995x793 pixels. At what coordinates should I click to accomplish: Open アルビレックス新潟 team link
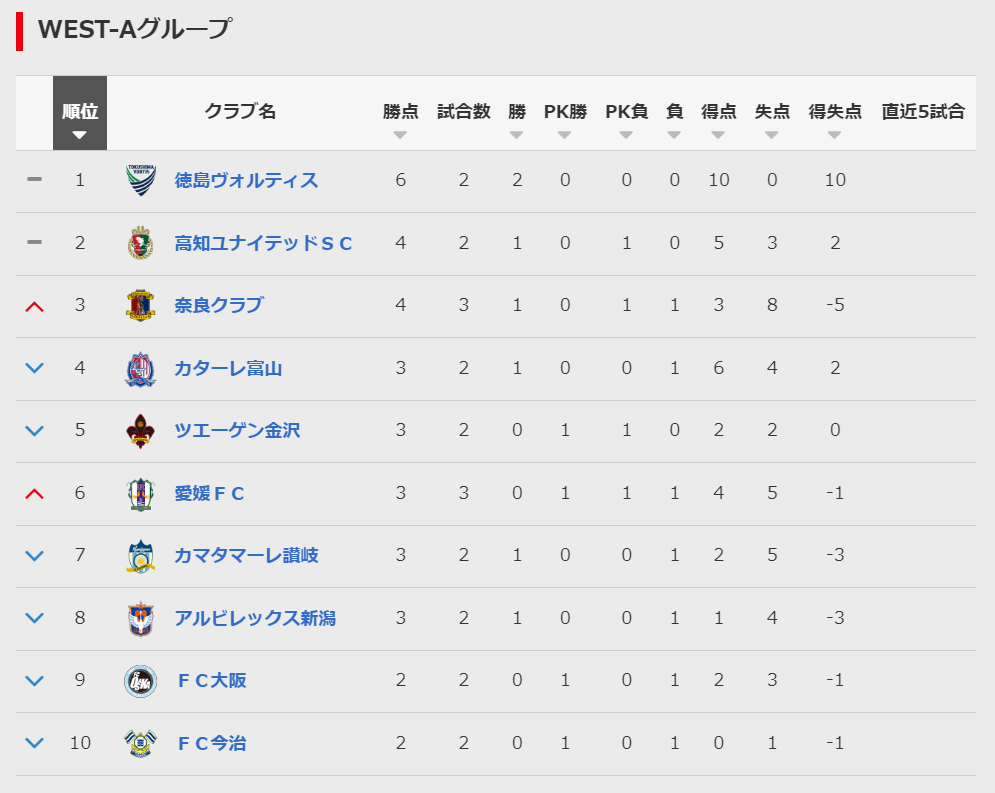pos(255,618)
